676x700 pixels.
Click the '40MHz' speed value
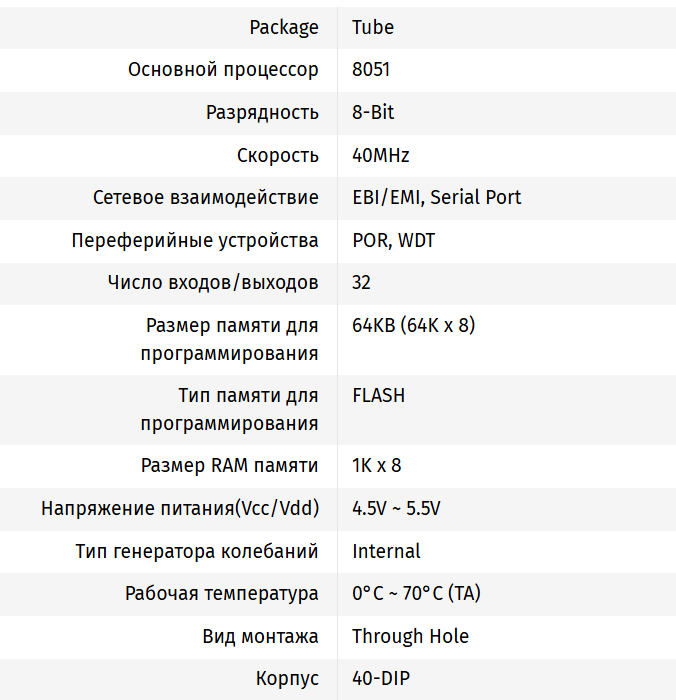[x=381, y=155]
